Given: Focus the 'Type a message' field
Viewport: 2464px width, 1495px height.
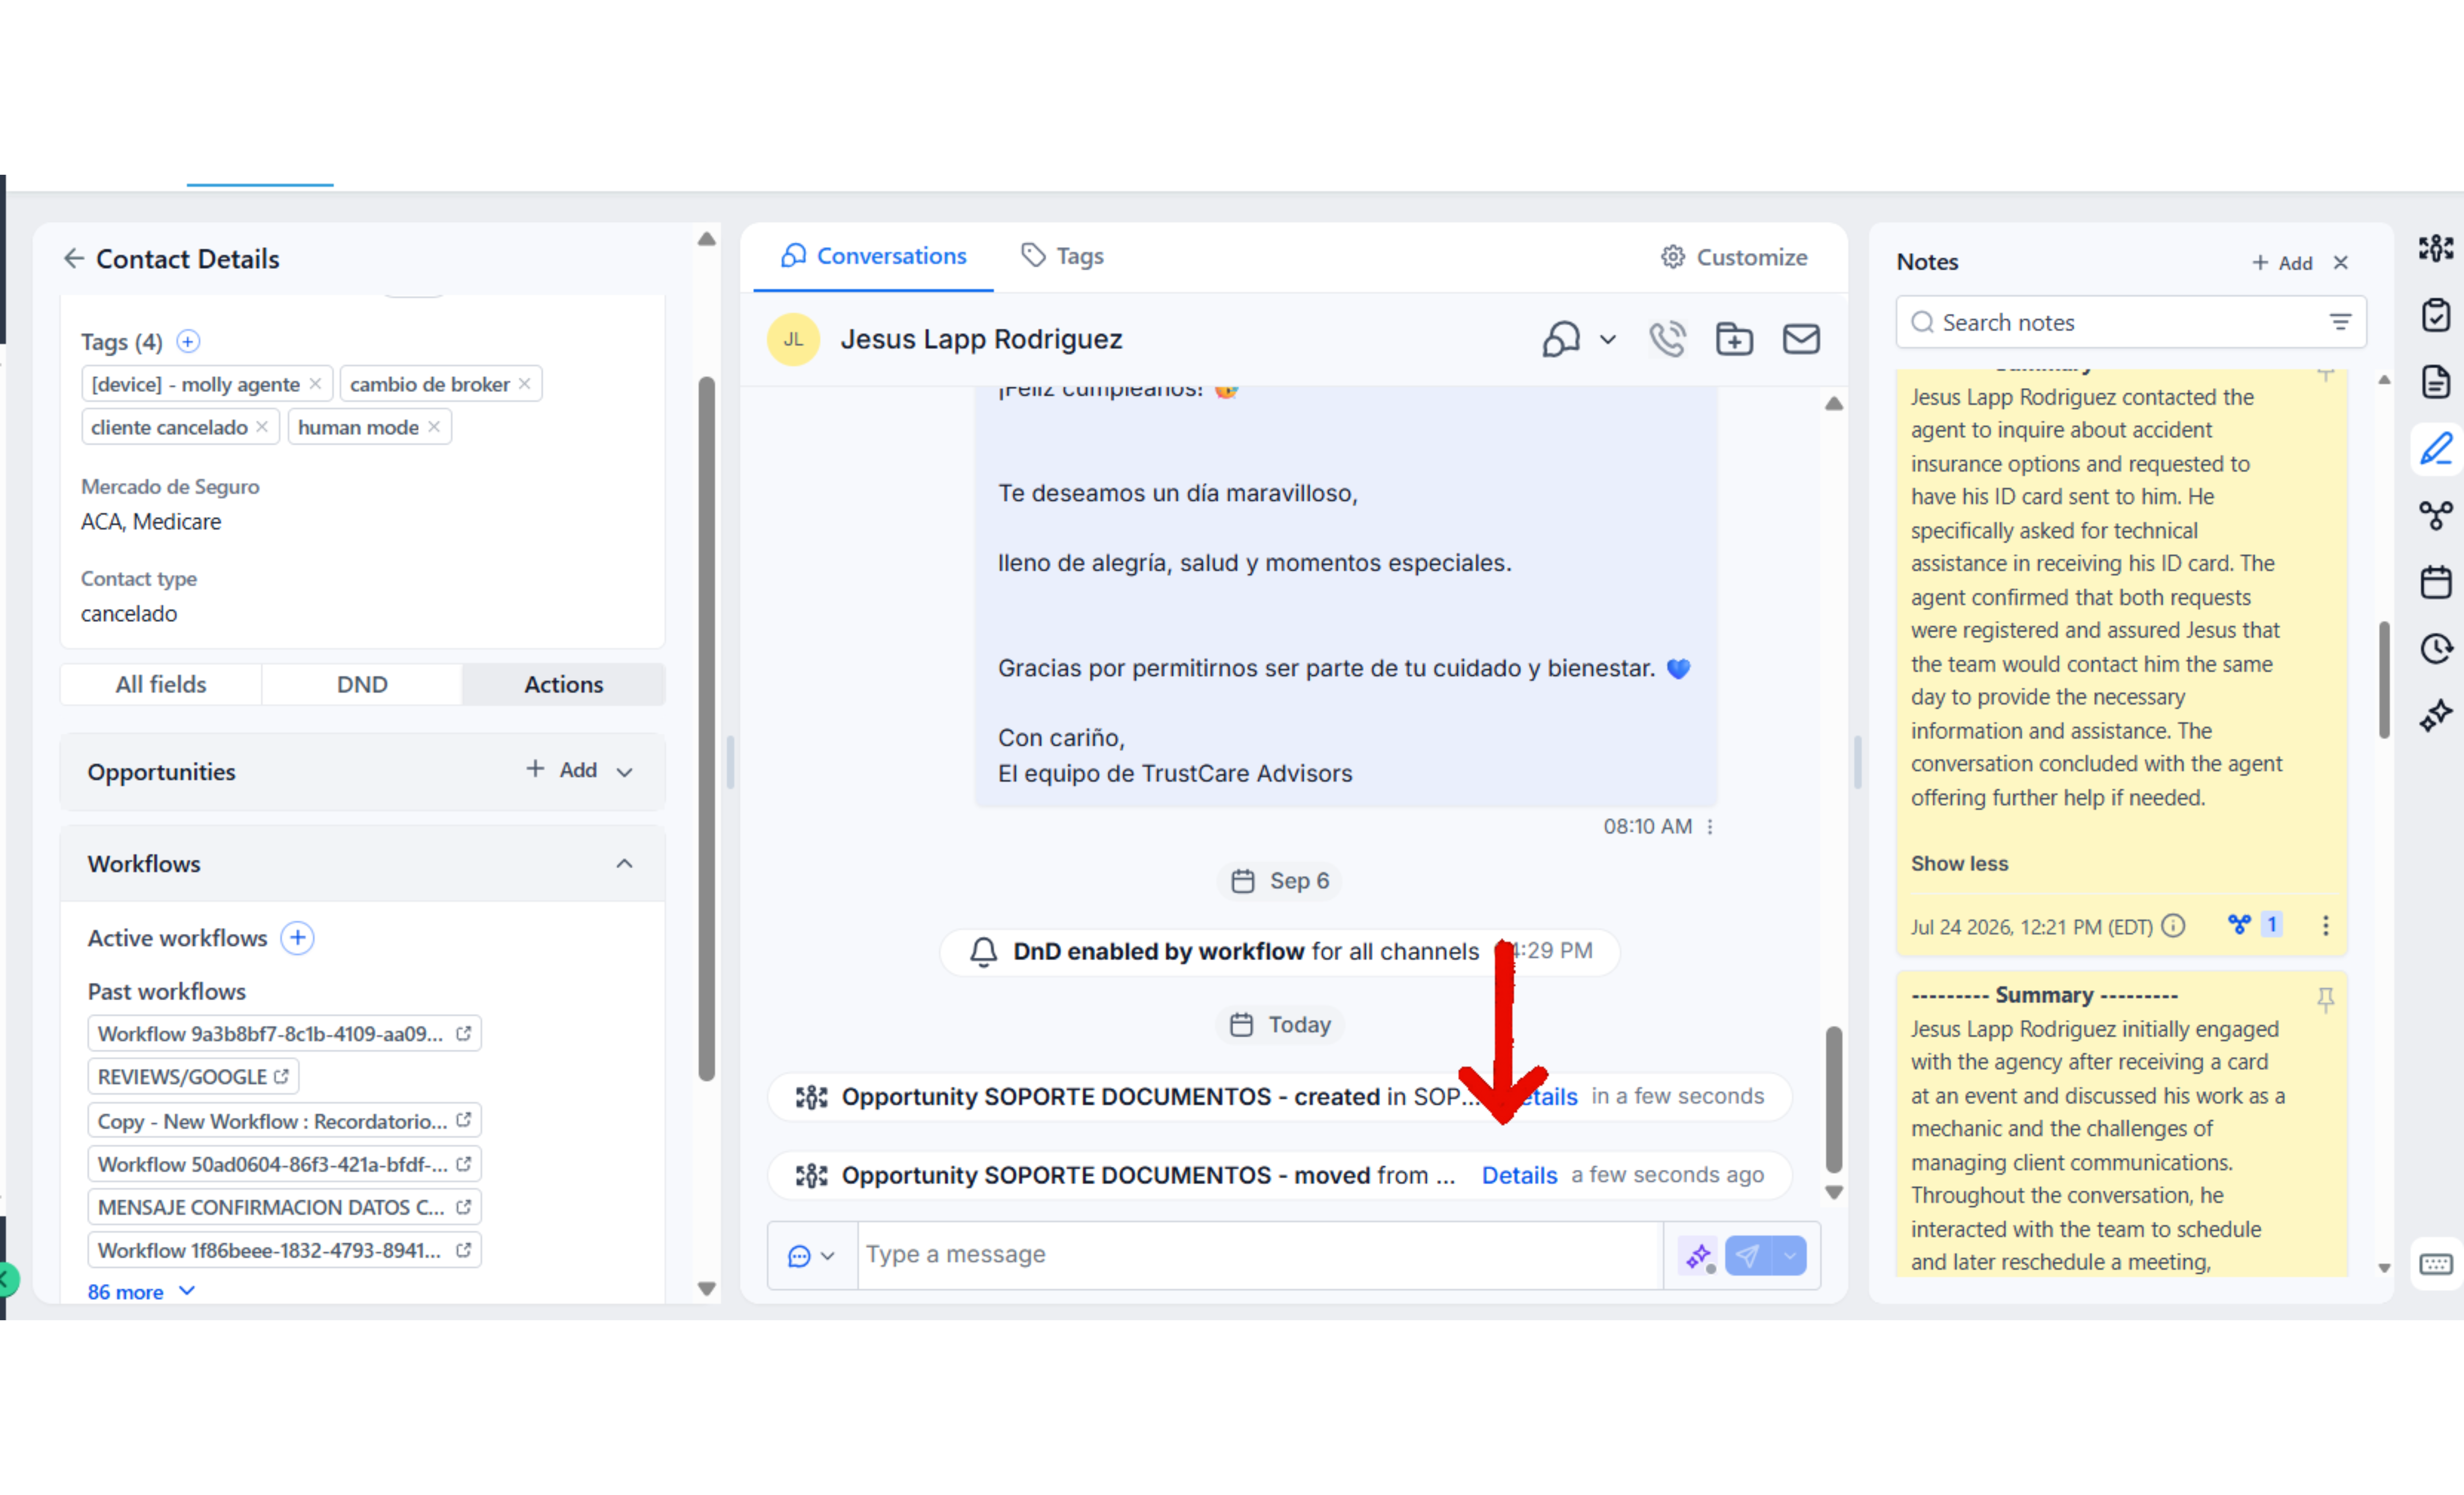Looking at the screenshot, I should (1260, 1254).
